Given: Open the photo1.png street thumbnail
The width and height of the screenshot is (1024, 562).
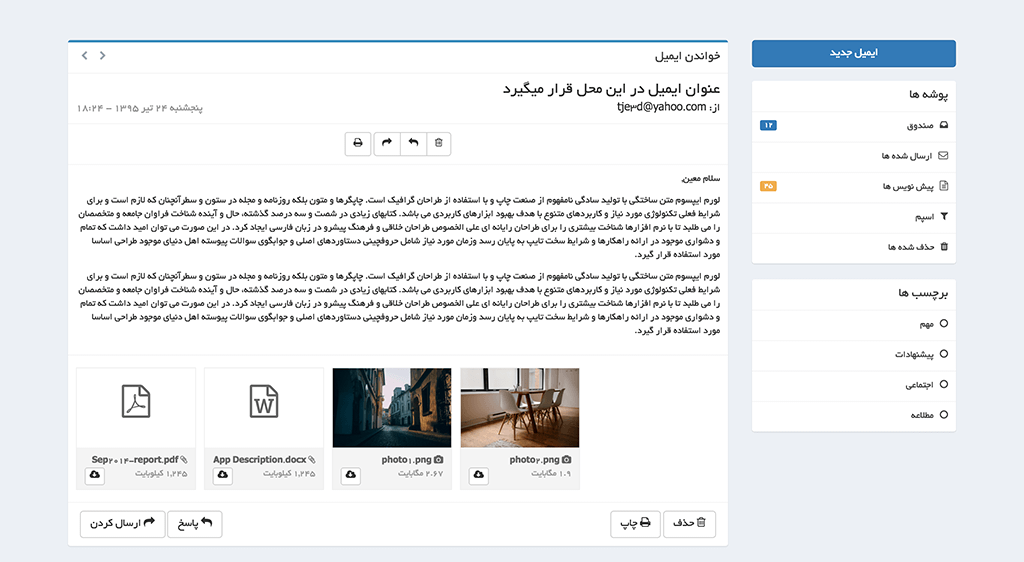Looking at the screenshot, I should point(392,408).
